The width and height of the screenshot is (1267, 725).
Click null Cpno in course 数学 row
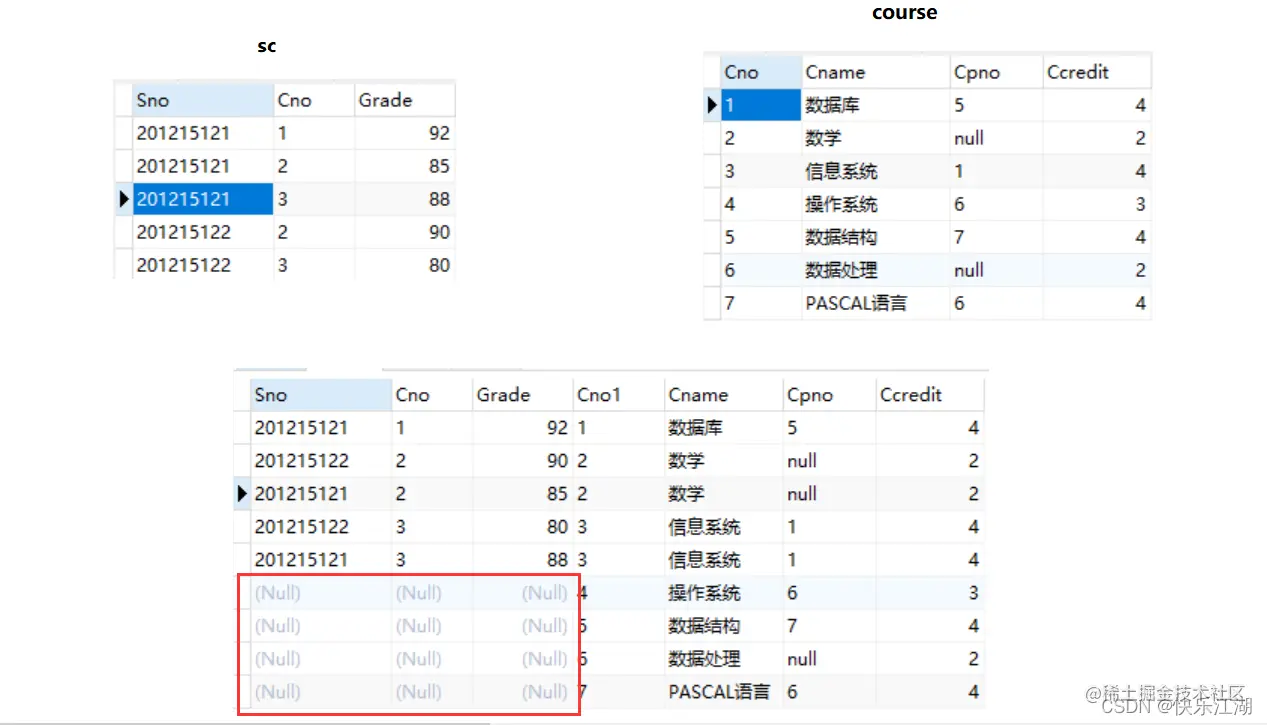point(996,138)
